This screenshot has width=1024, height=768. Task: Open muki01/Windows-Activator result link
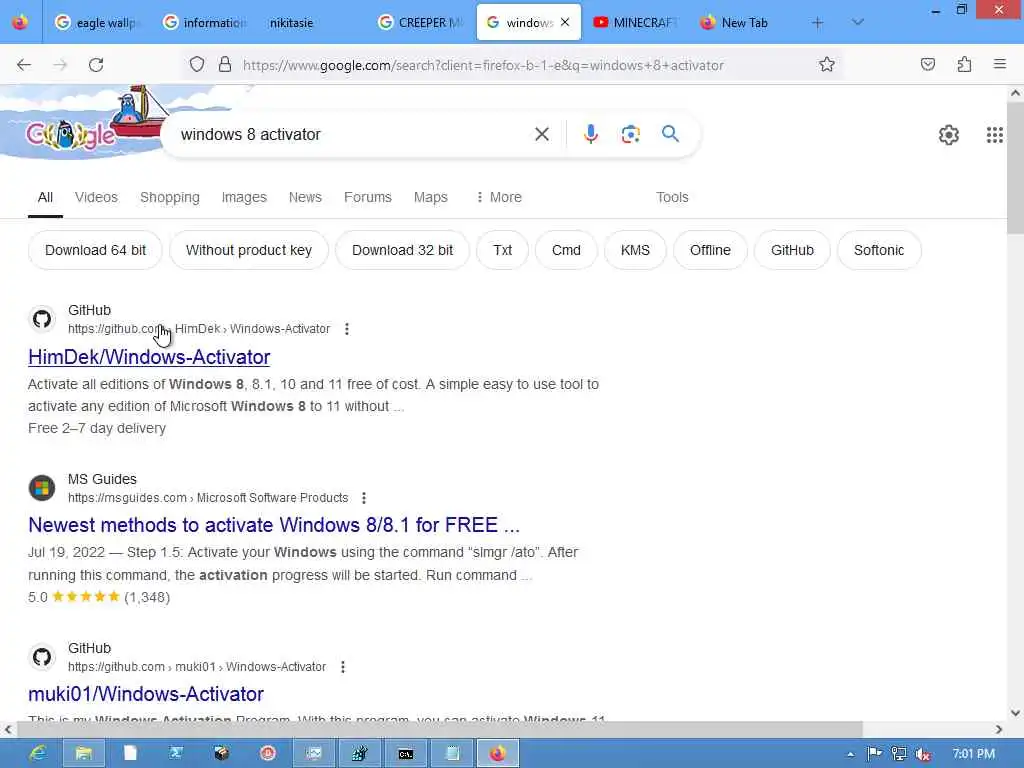click(x=146, y=694)
